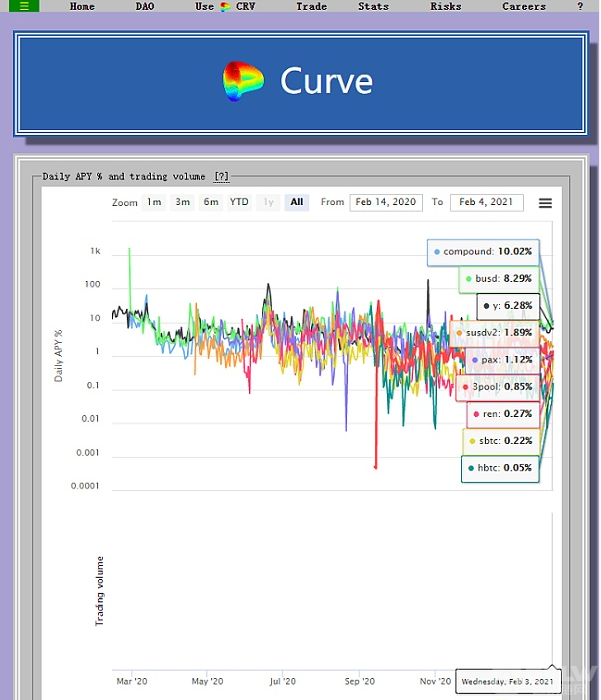Screen dimensions: 601x700
Task: Click the 0.0001 y-axis tick label
Action: click(x=85, y=486)
